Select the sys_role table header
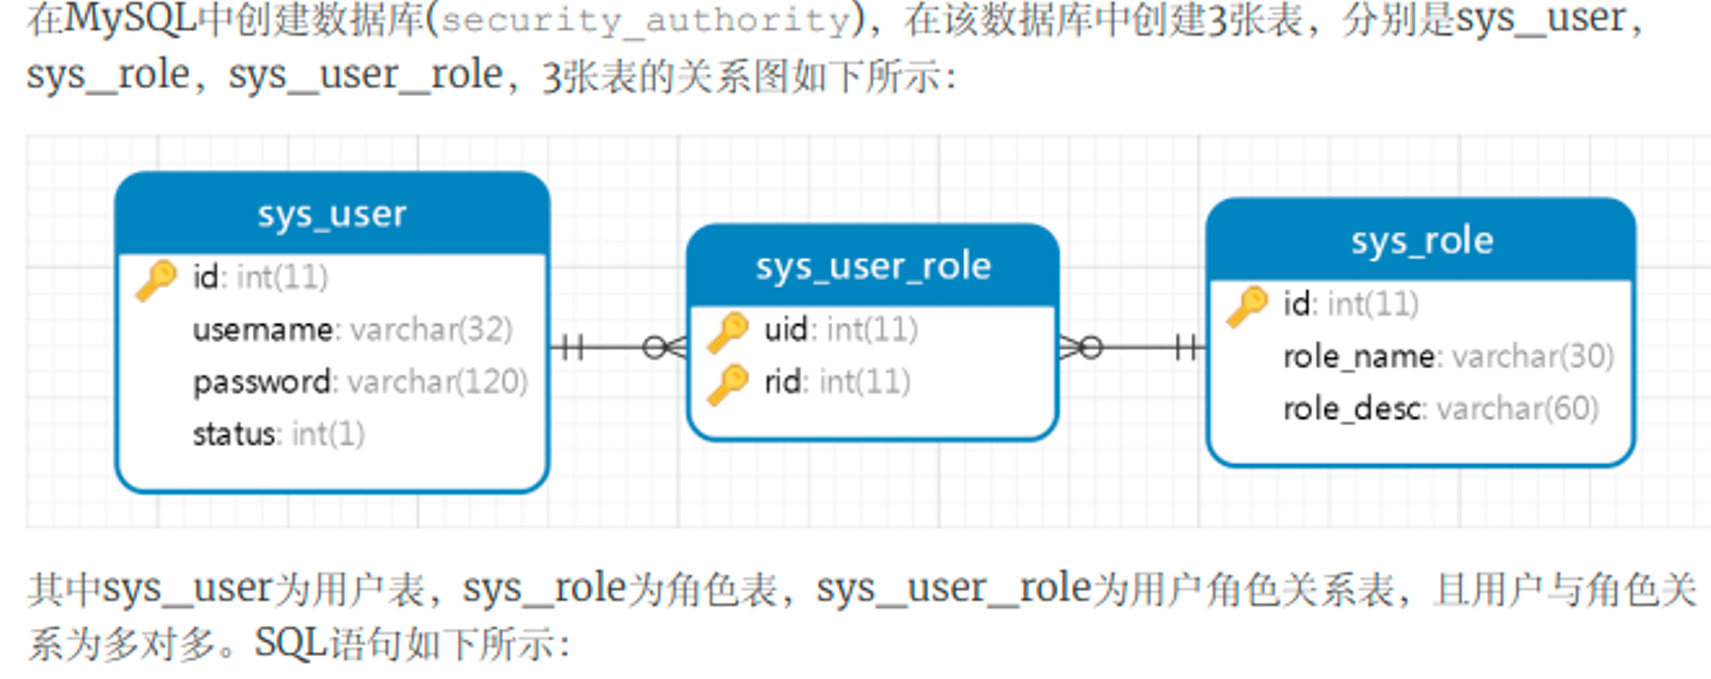The image size is (1711, 679). (1421, 240)
